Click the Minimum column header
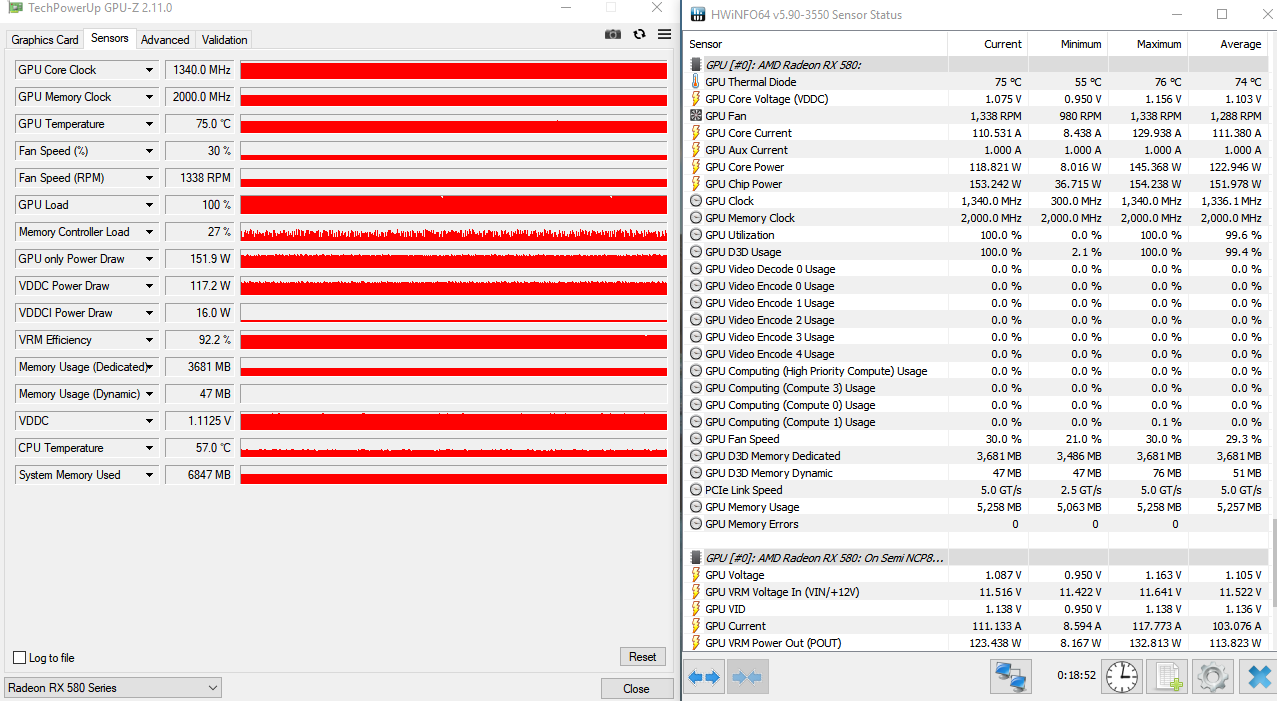This screenshot has height=701, width=1277. (x=1067, y=44)
